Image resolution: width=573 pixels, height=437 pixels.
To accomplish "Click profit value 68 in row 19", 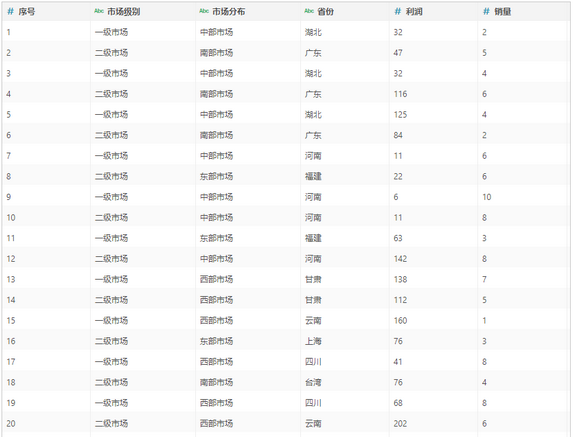I will [398, 403].
